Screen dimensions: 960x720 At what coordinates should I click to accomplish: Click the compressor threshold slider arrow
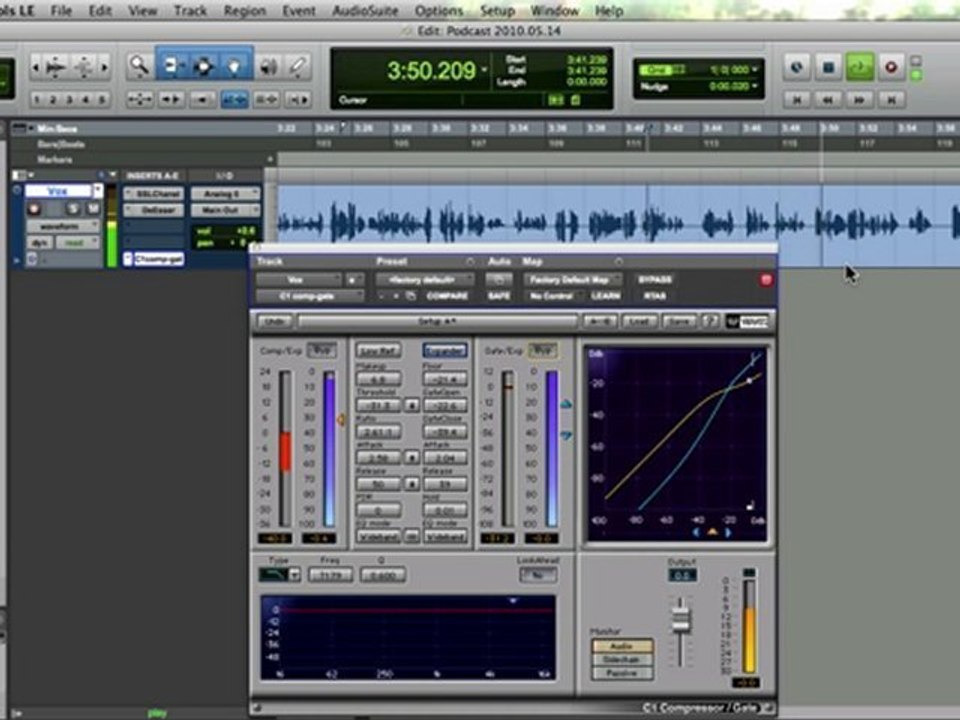click(x=340, y=419)
